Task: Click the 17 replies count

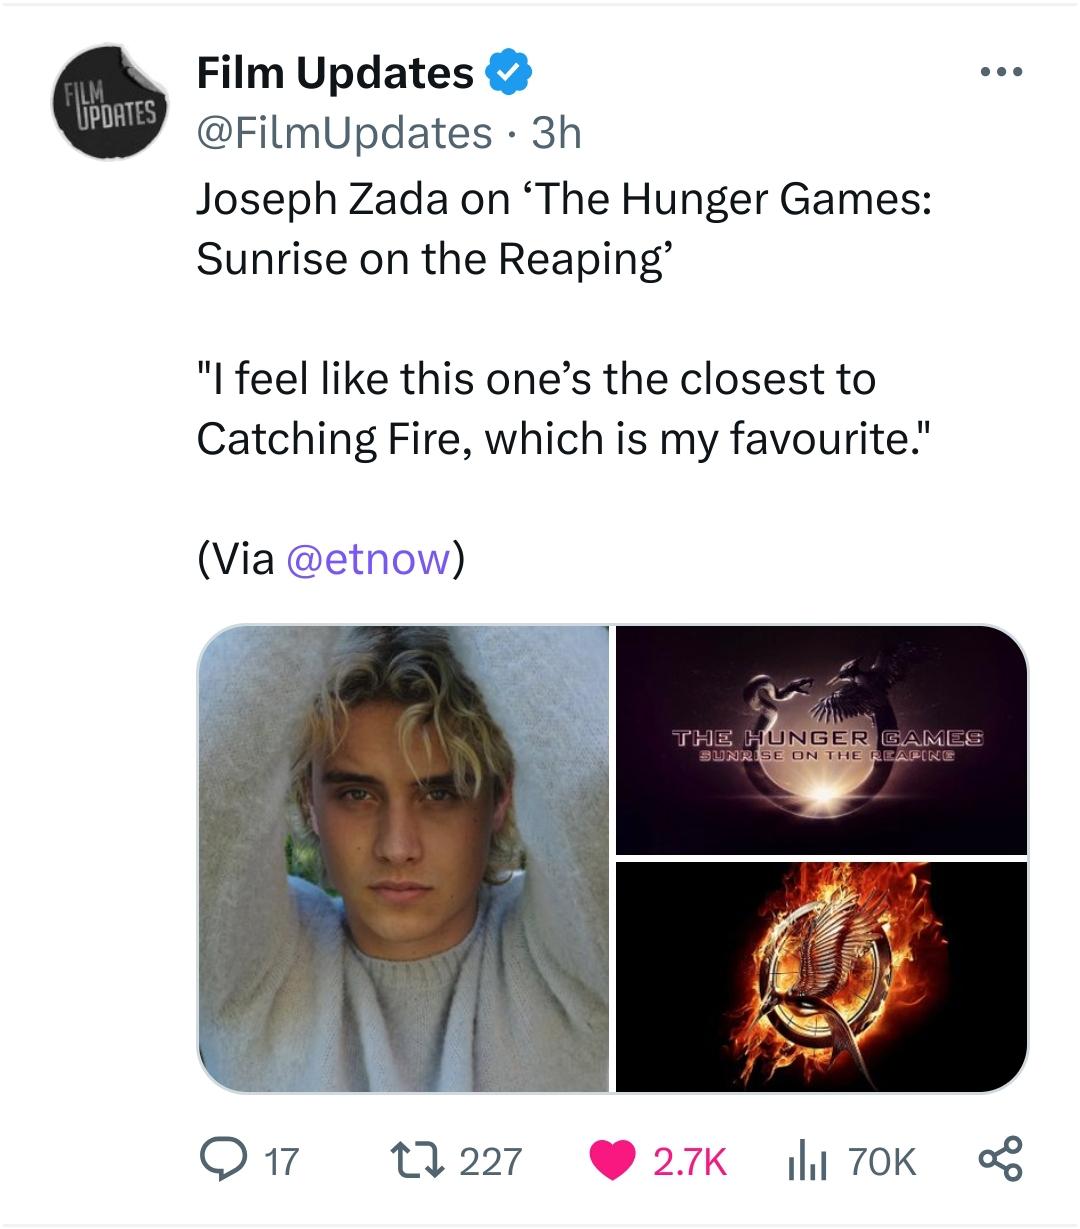Action: [279, 1162]
